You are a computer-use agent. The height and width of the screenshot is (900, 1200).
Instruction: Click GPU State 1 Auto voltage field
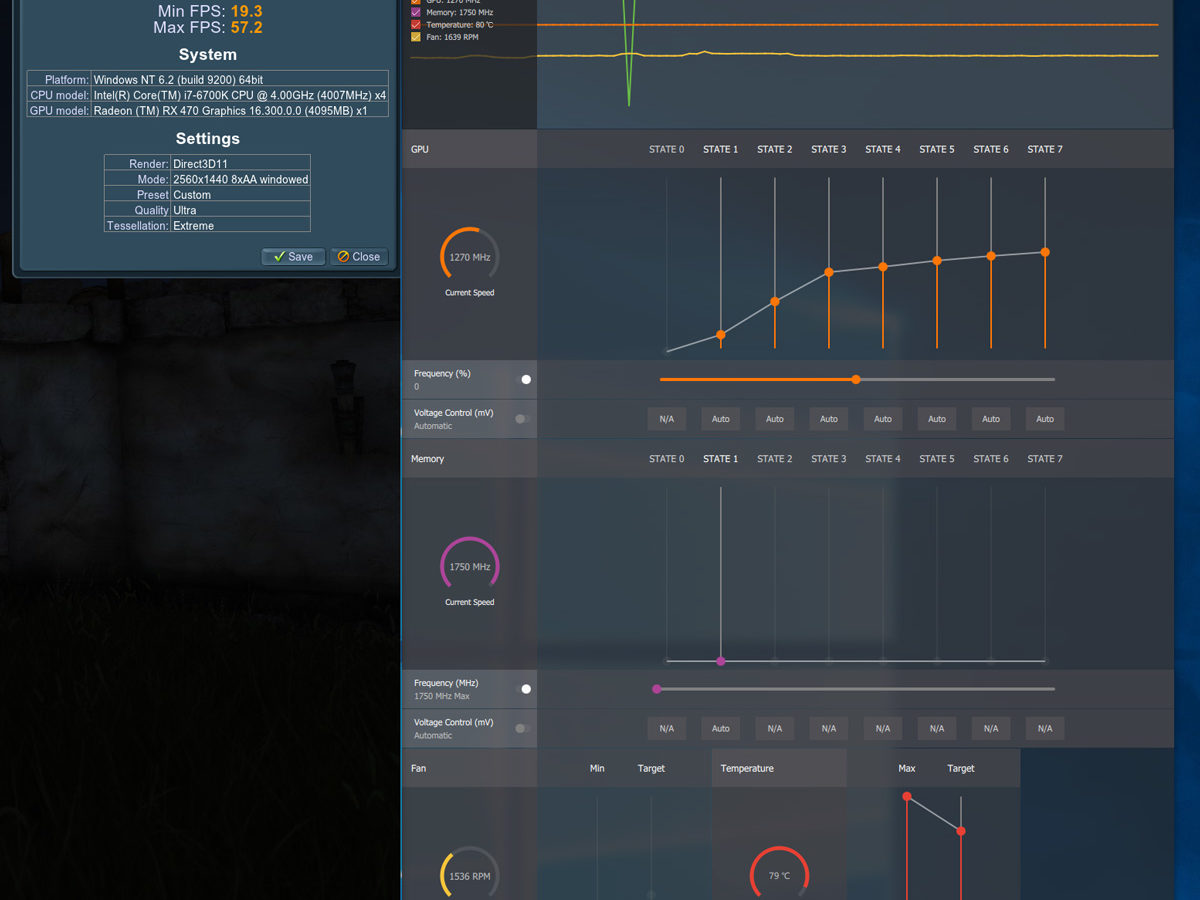(x=721, y=419)
